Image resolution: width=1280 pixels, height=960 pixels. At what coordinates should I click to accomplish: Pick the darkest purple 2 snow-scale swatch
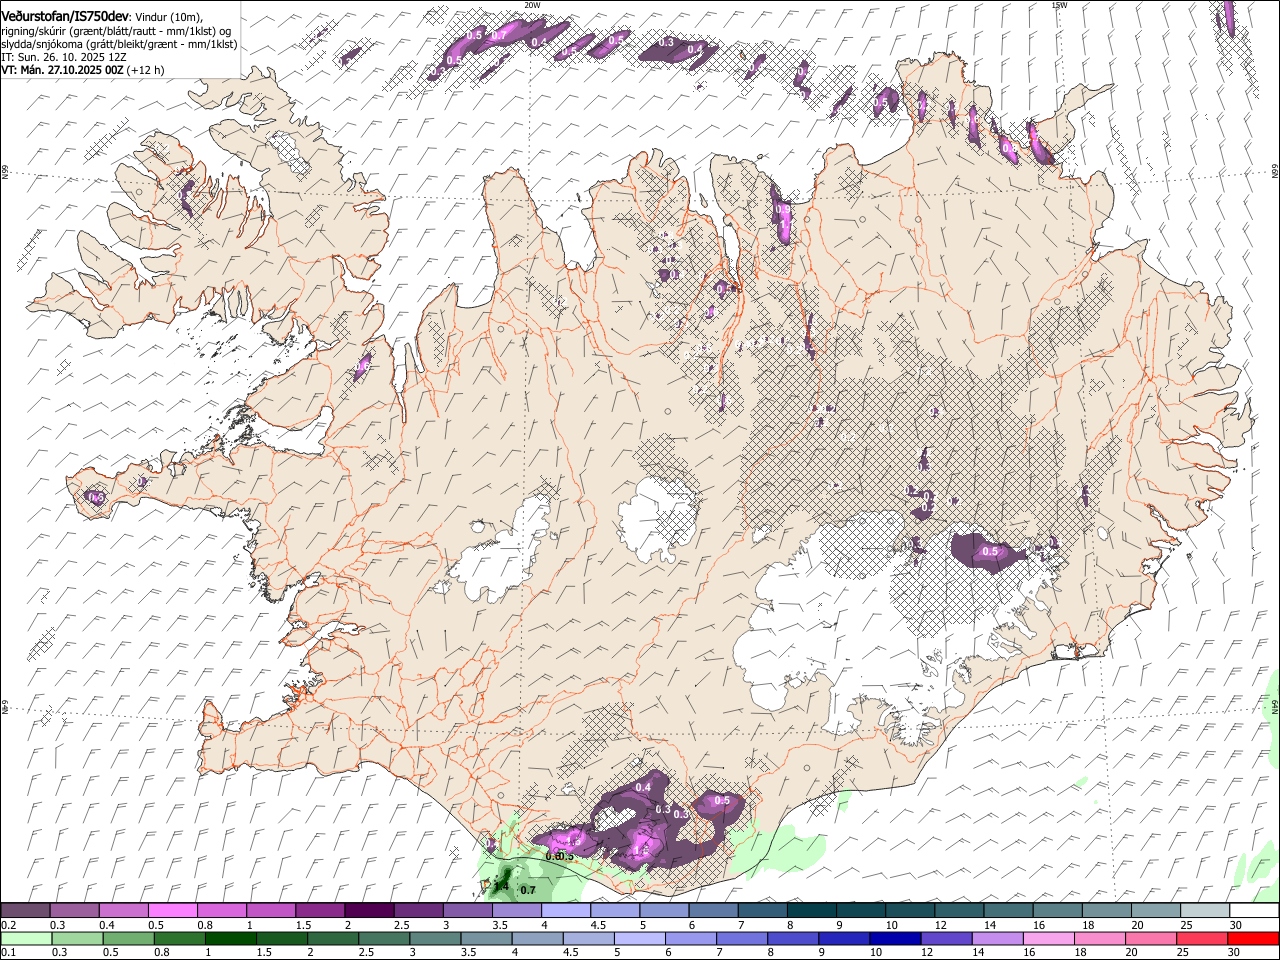tap(369, 910)
